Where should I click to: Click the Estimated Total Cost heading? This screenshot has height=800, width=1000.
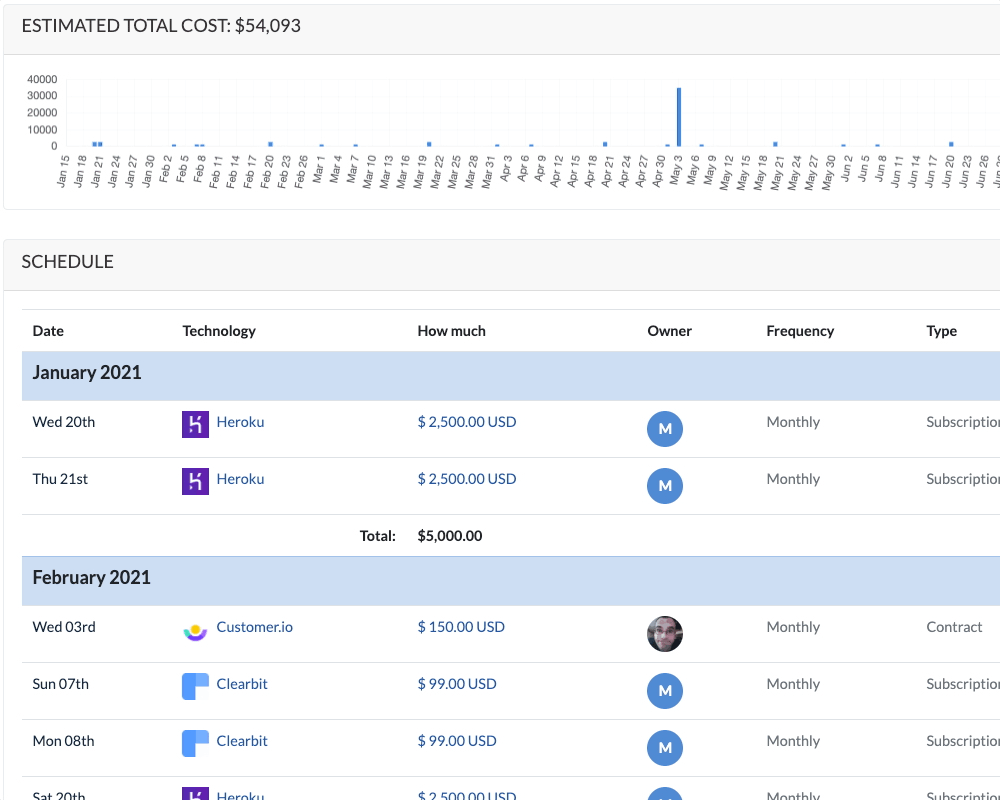(x=161, y=26)
